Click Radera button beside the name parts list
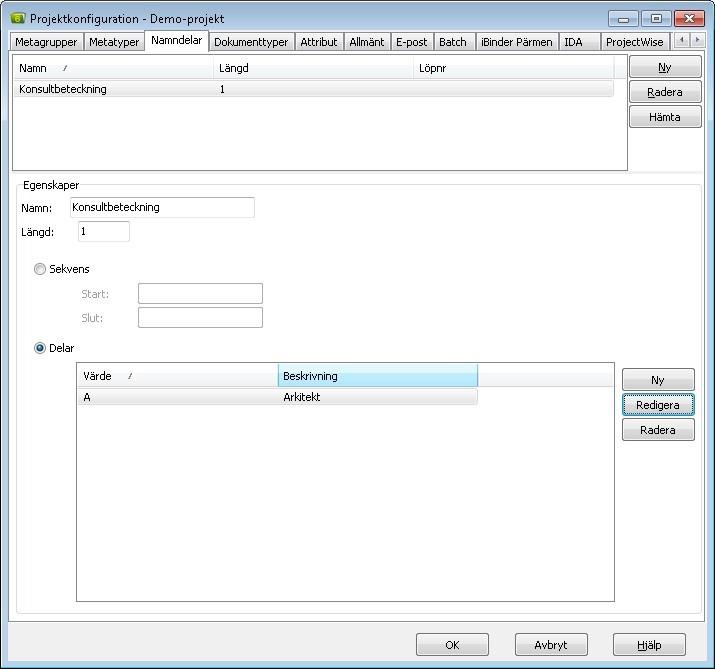715x669 pixels. 665,92
